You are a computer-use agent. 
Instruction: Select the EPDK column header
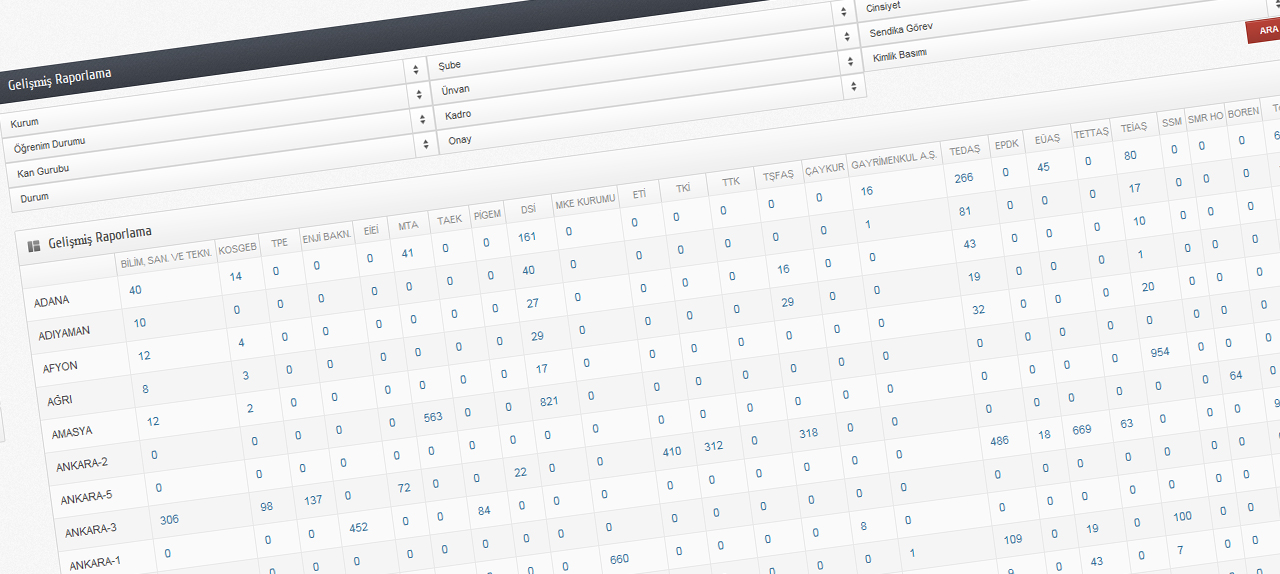[x=1007, y=144]
